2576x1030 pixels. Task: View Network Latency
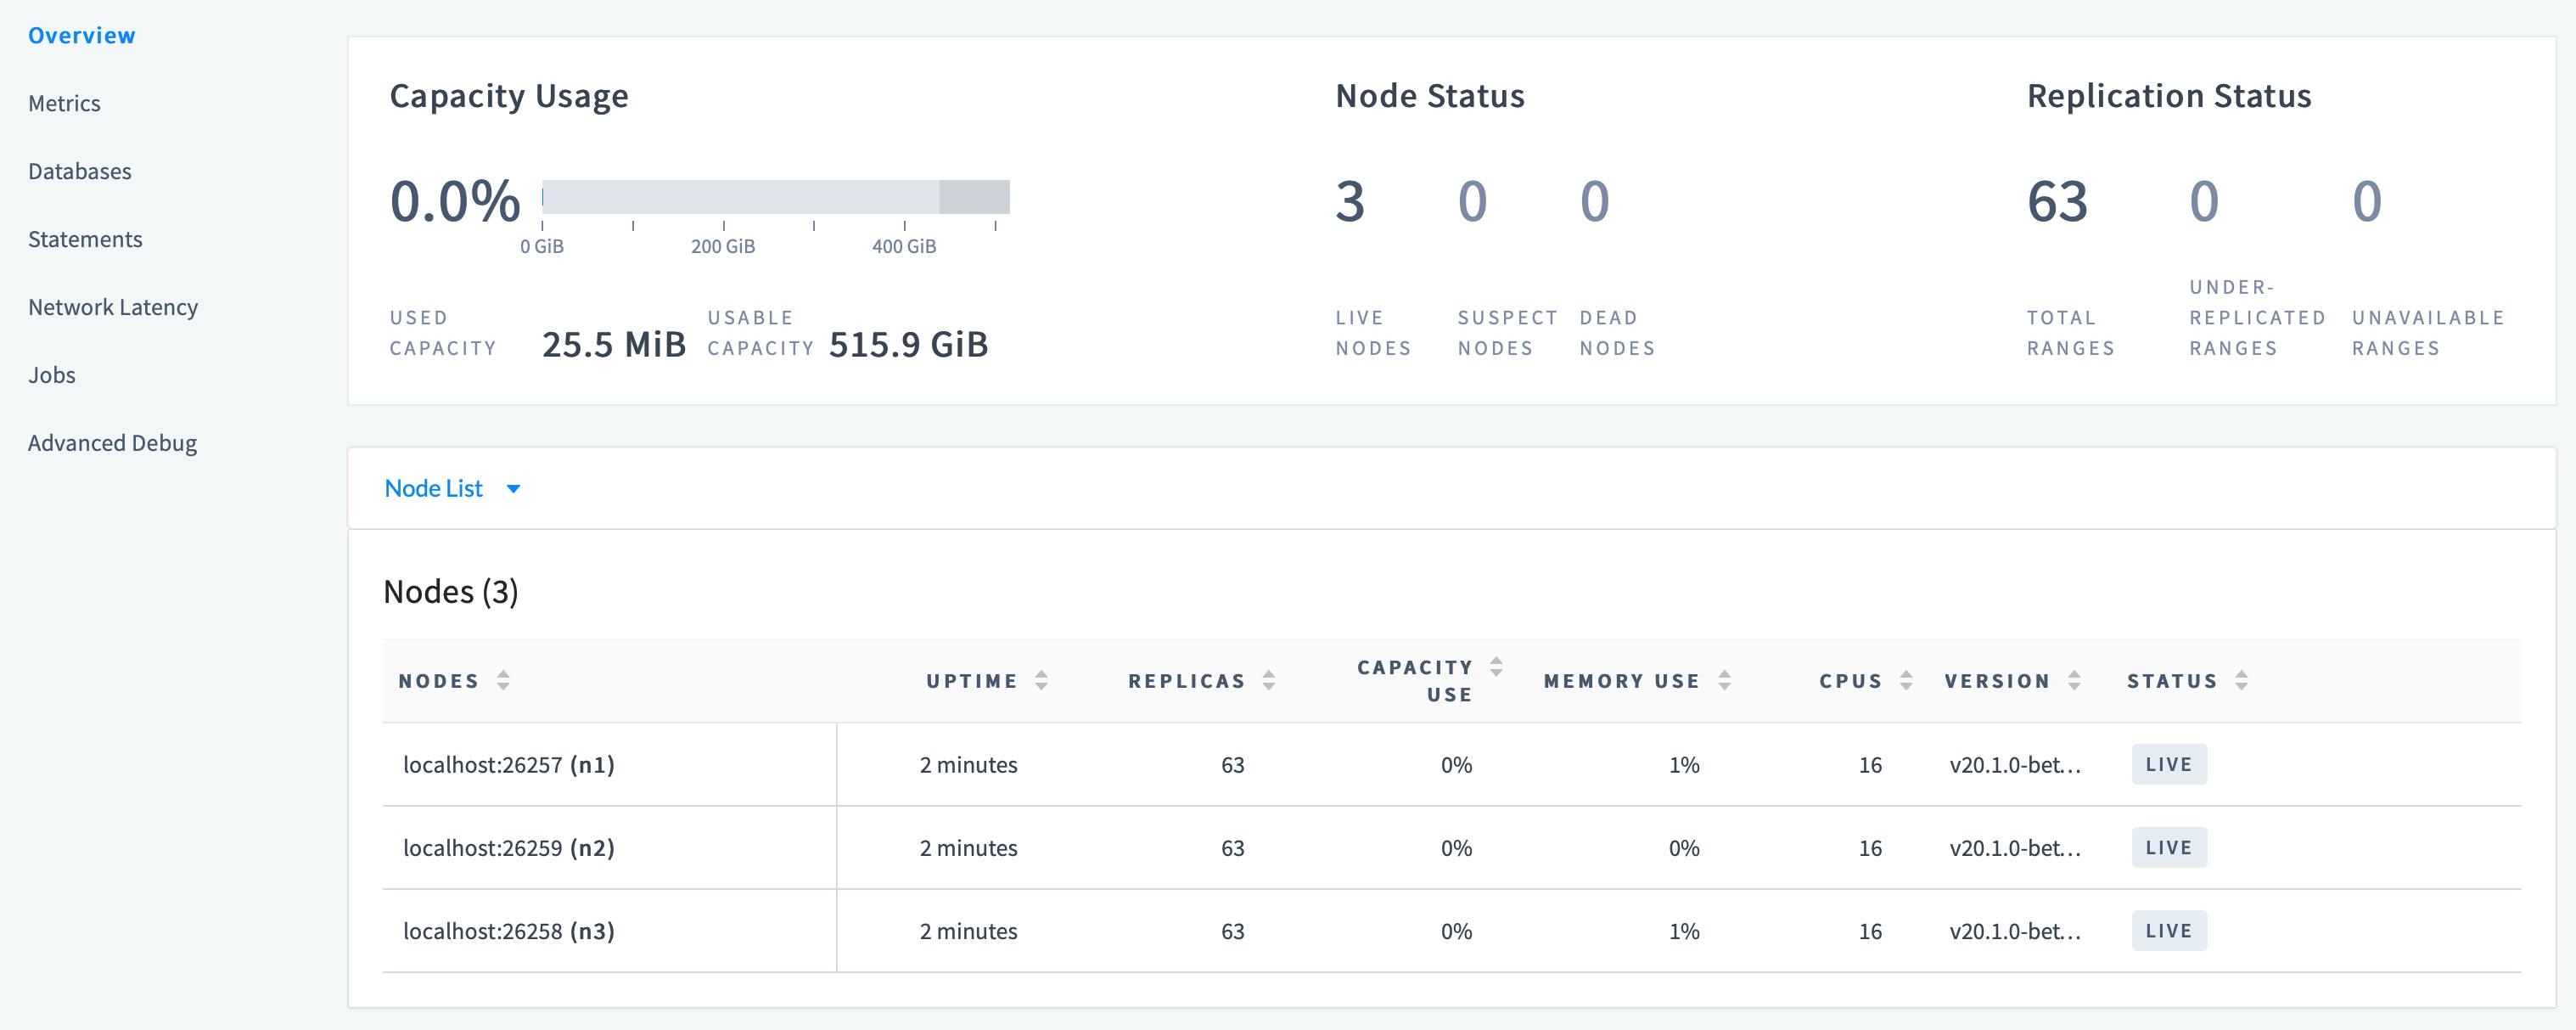coord(113,307)
